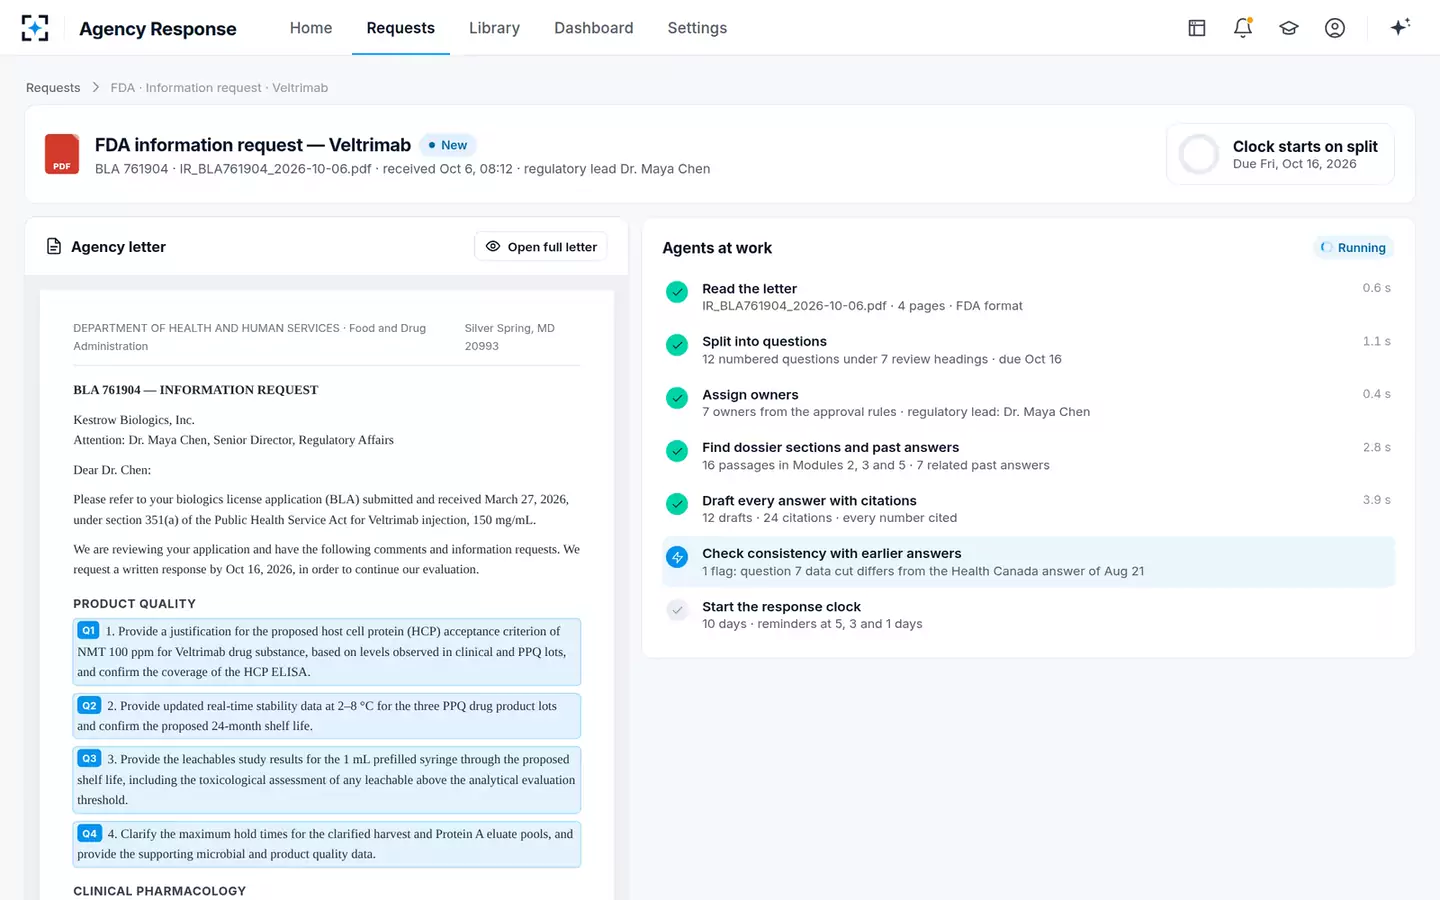Click the Q4 question badge
The height and width of the screenshot is (900, 1440).
pos(90,833)
